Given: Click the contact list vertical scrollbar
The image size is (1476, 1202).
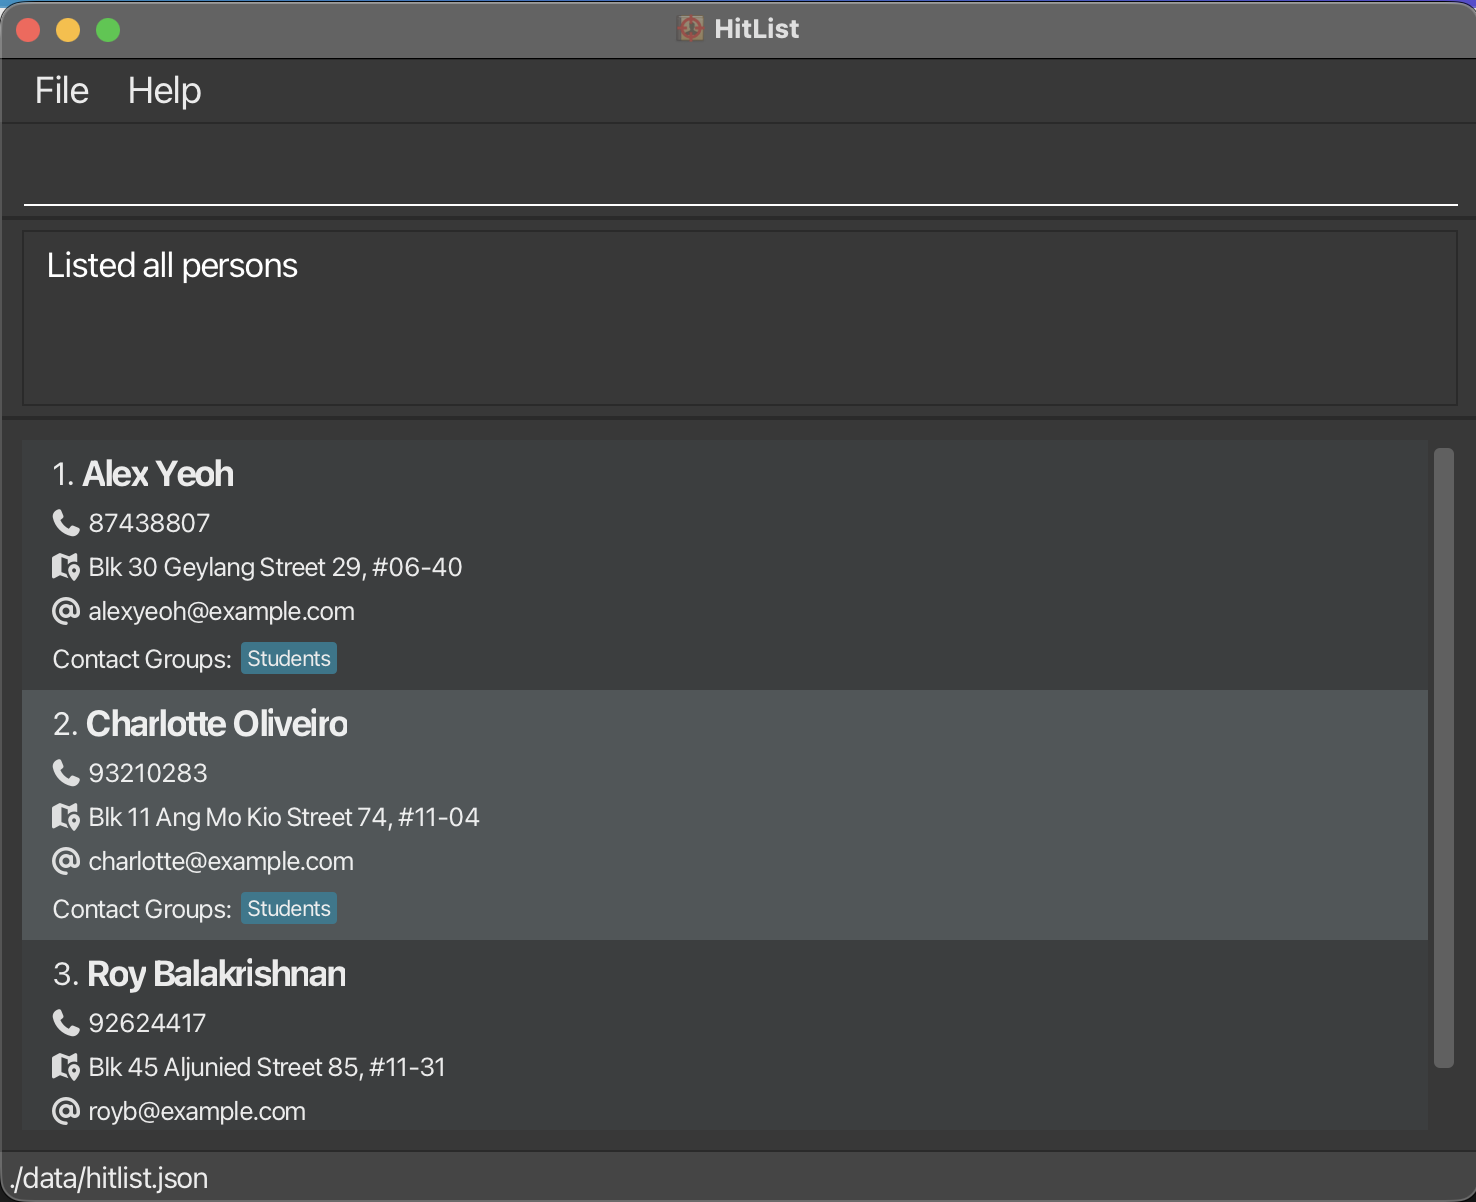Looking at the screenshot, I should click(x=1443, y=757).
